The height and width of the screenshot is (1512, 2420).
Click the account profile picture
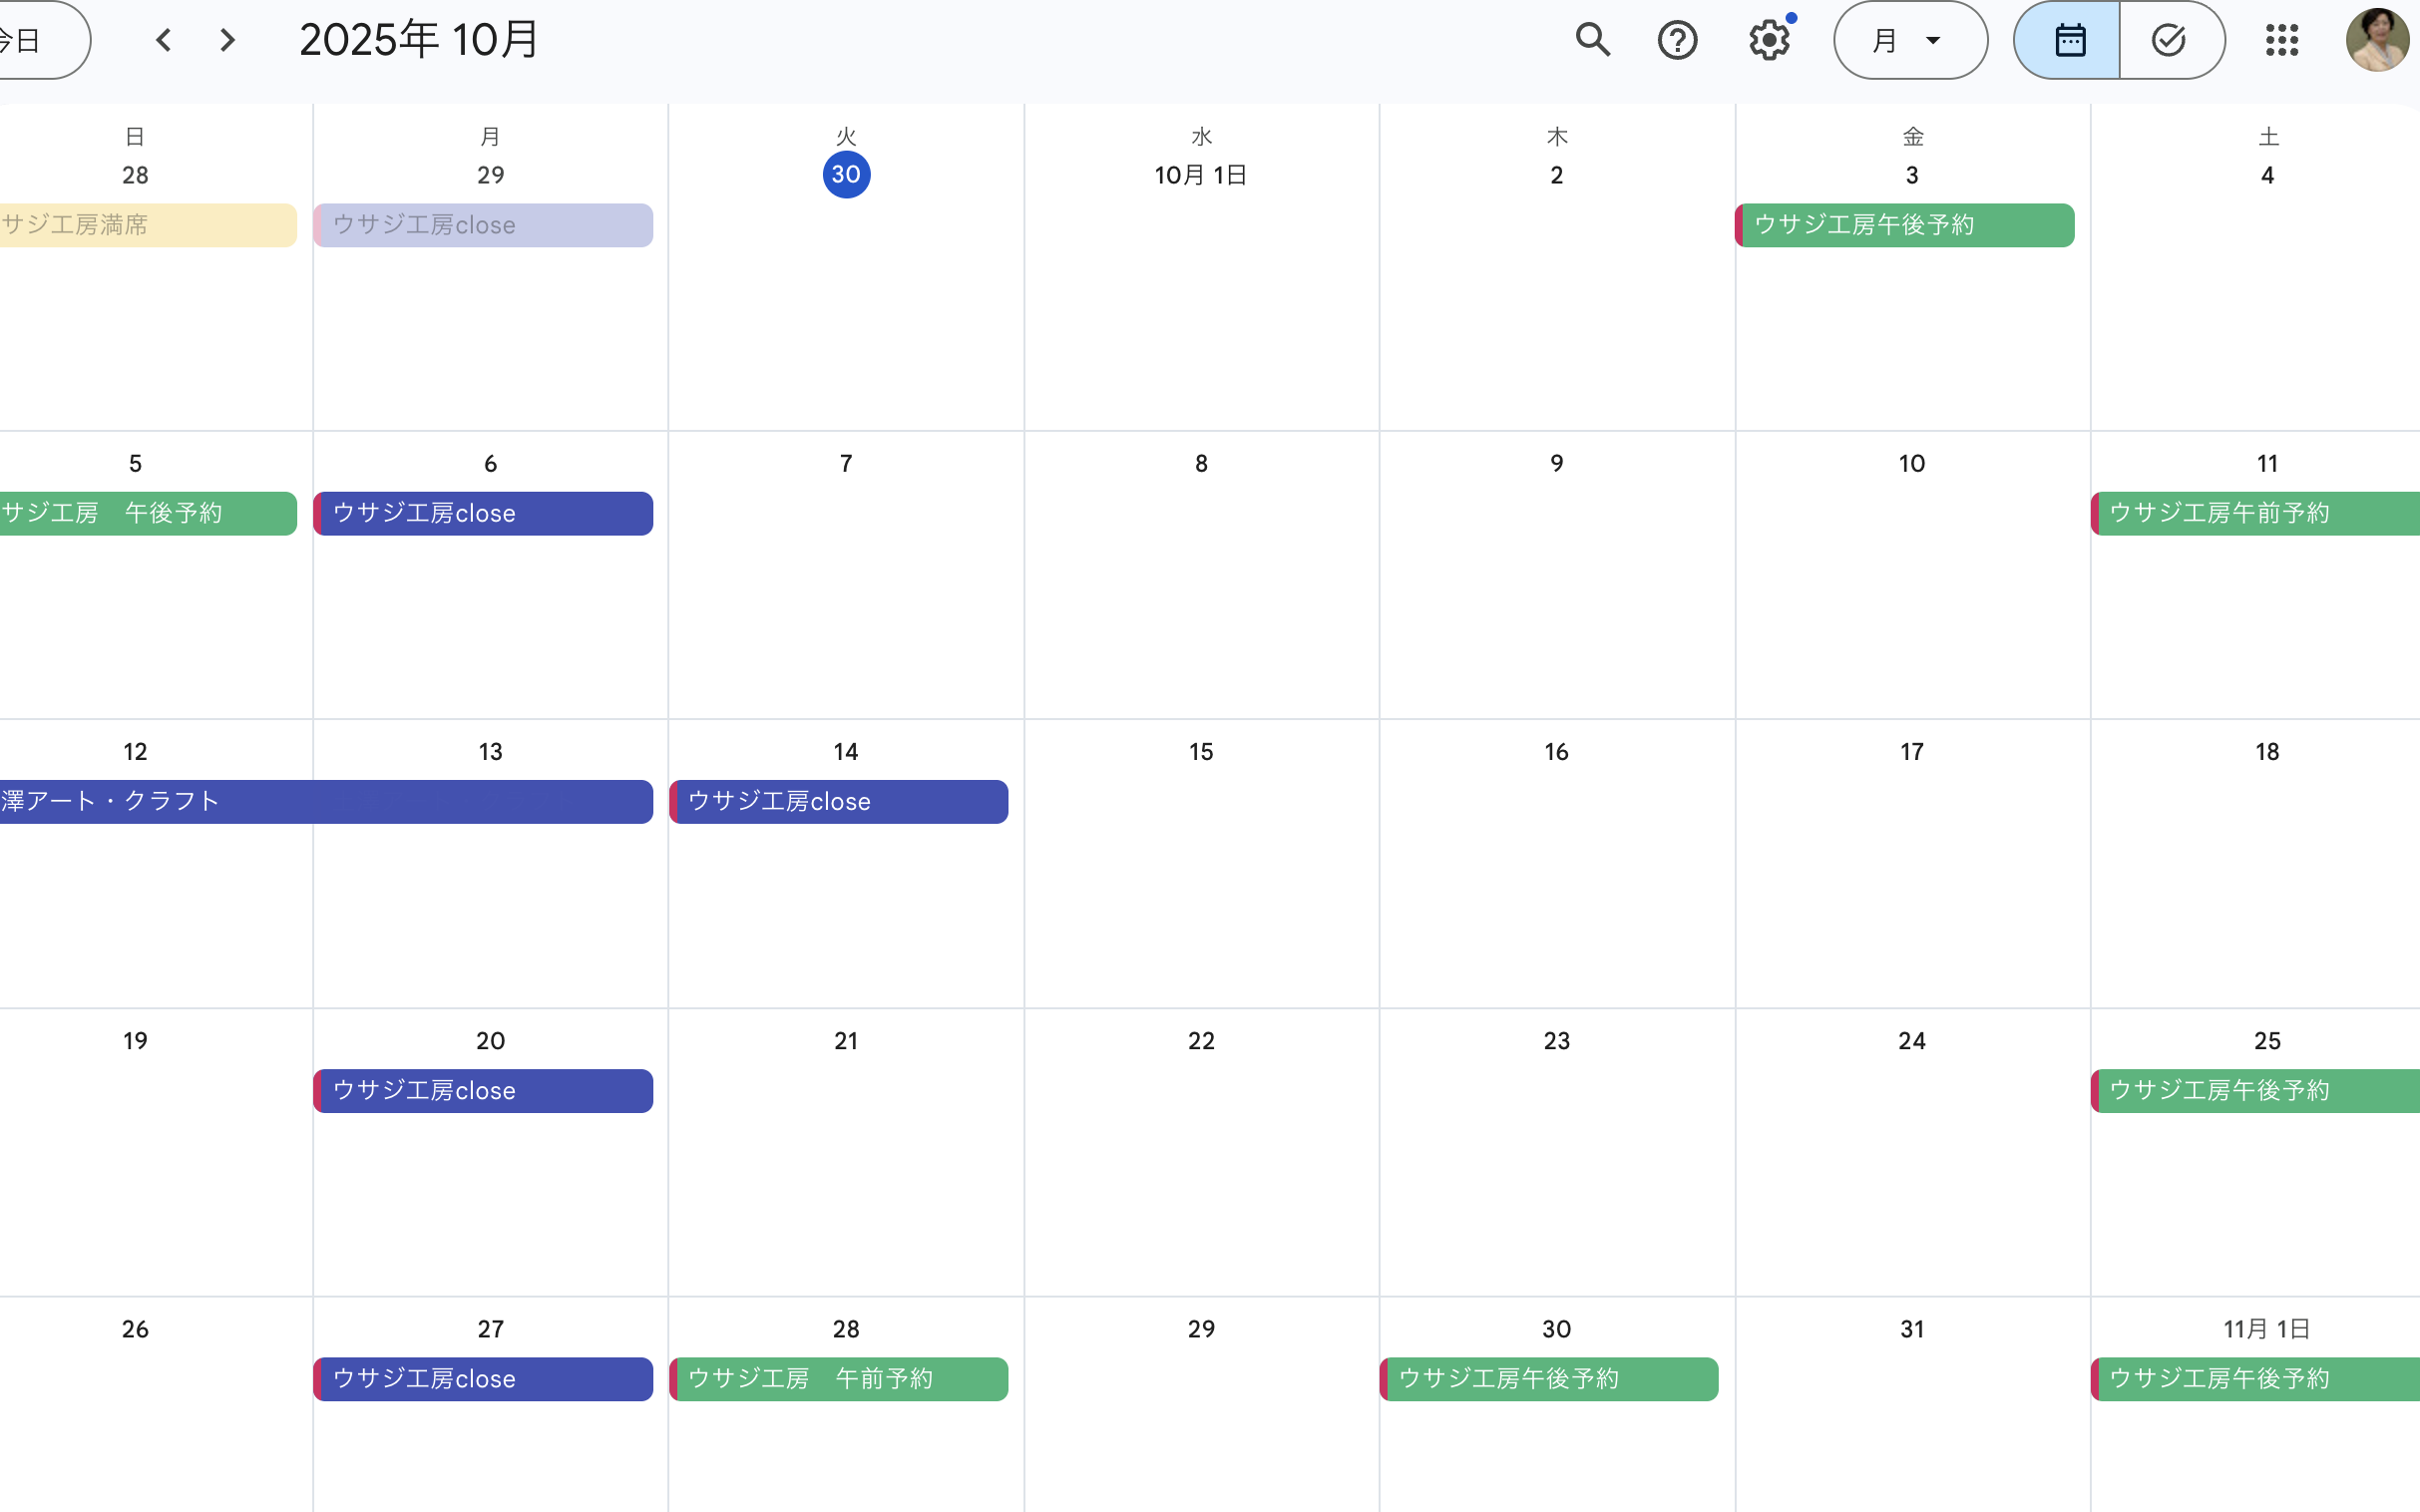click(x=2376, y=40)
